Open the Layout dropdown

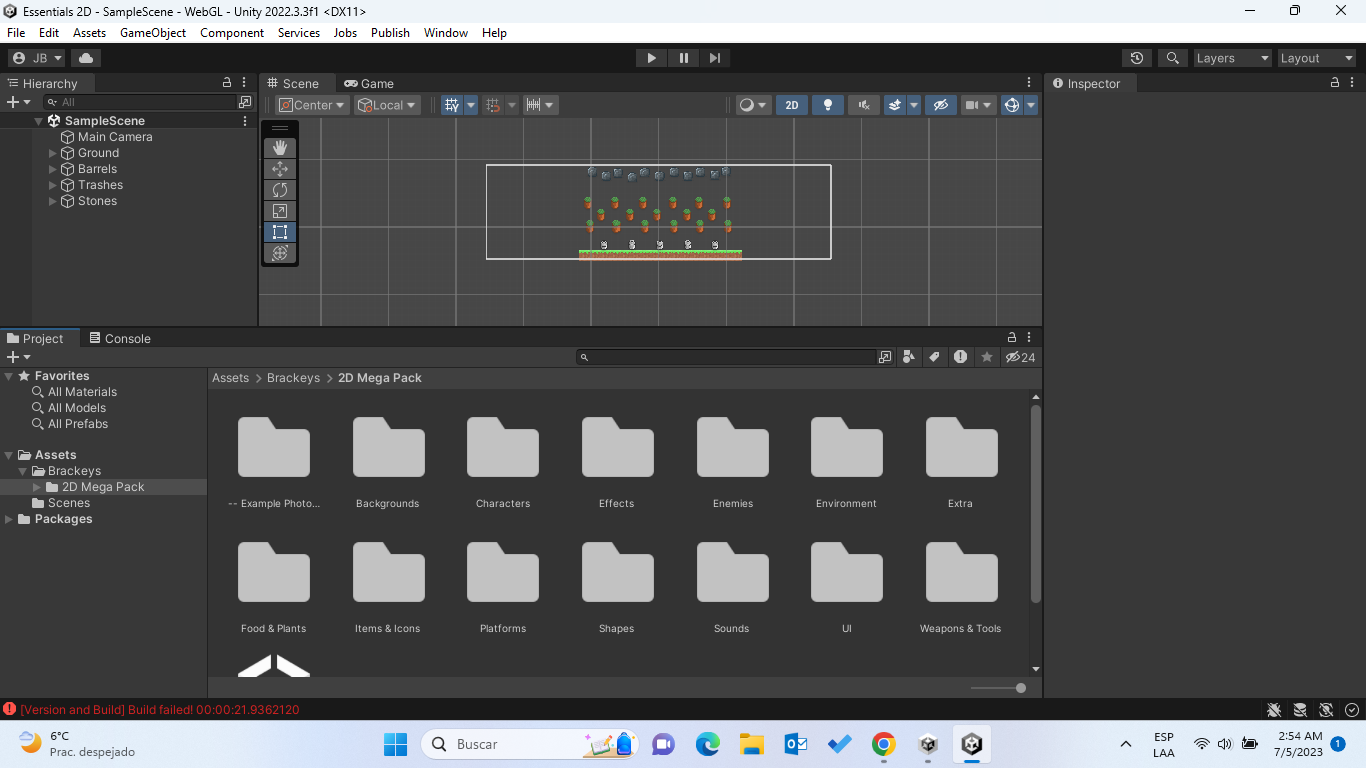pos(1316,57)
